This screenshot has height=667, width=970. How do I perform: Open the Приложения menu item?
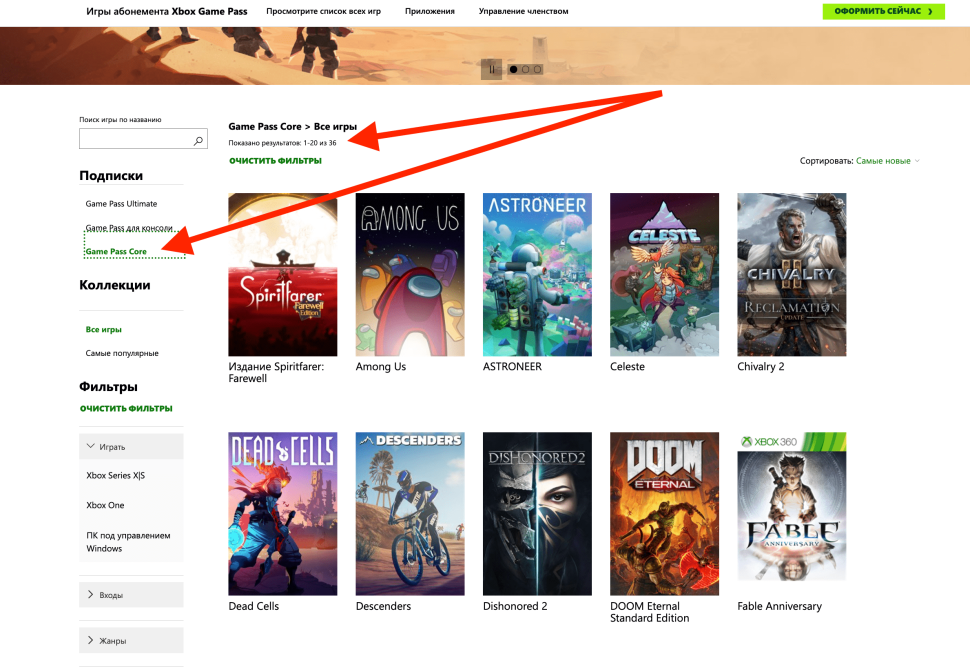click(x=430, y=11)
